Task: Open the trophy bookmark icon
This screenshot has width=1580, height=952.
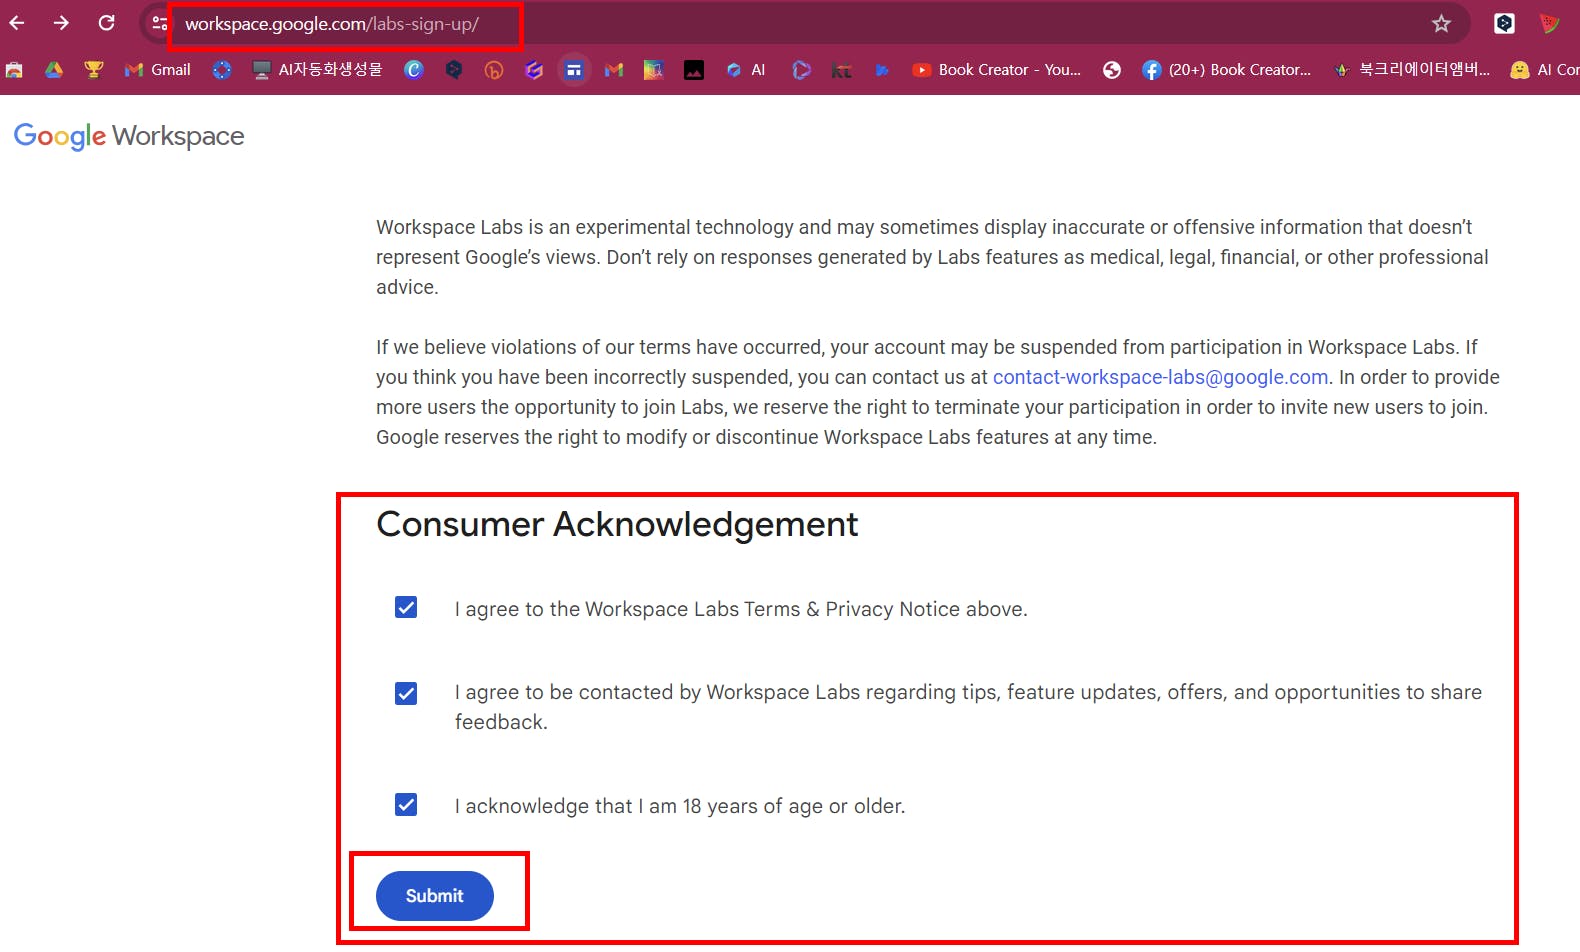Action: click(94, 70)
